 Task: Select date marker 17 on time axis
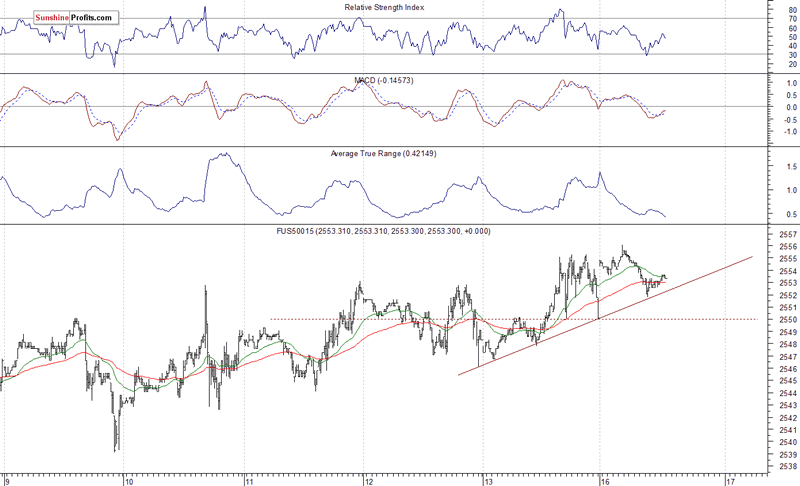coord(729,479)
